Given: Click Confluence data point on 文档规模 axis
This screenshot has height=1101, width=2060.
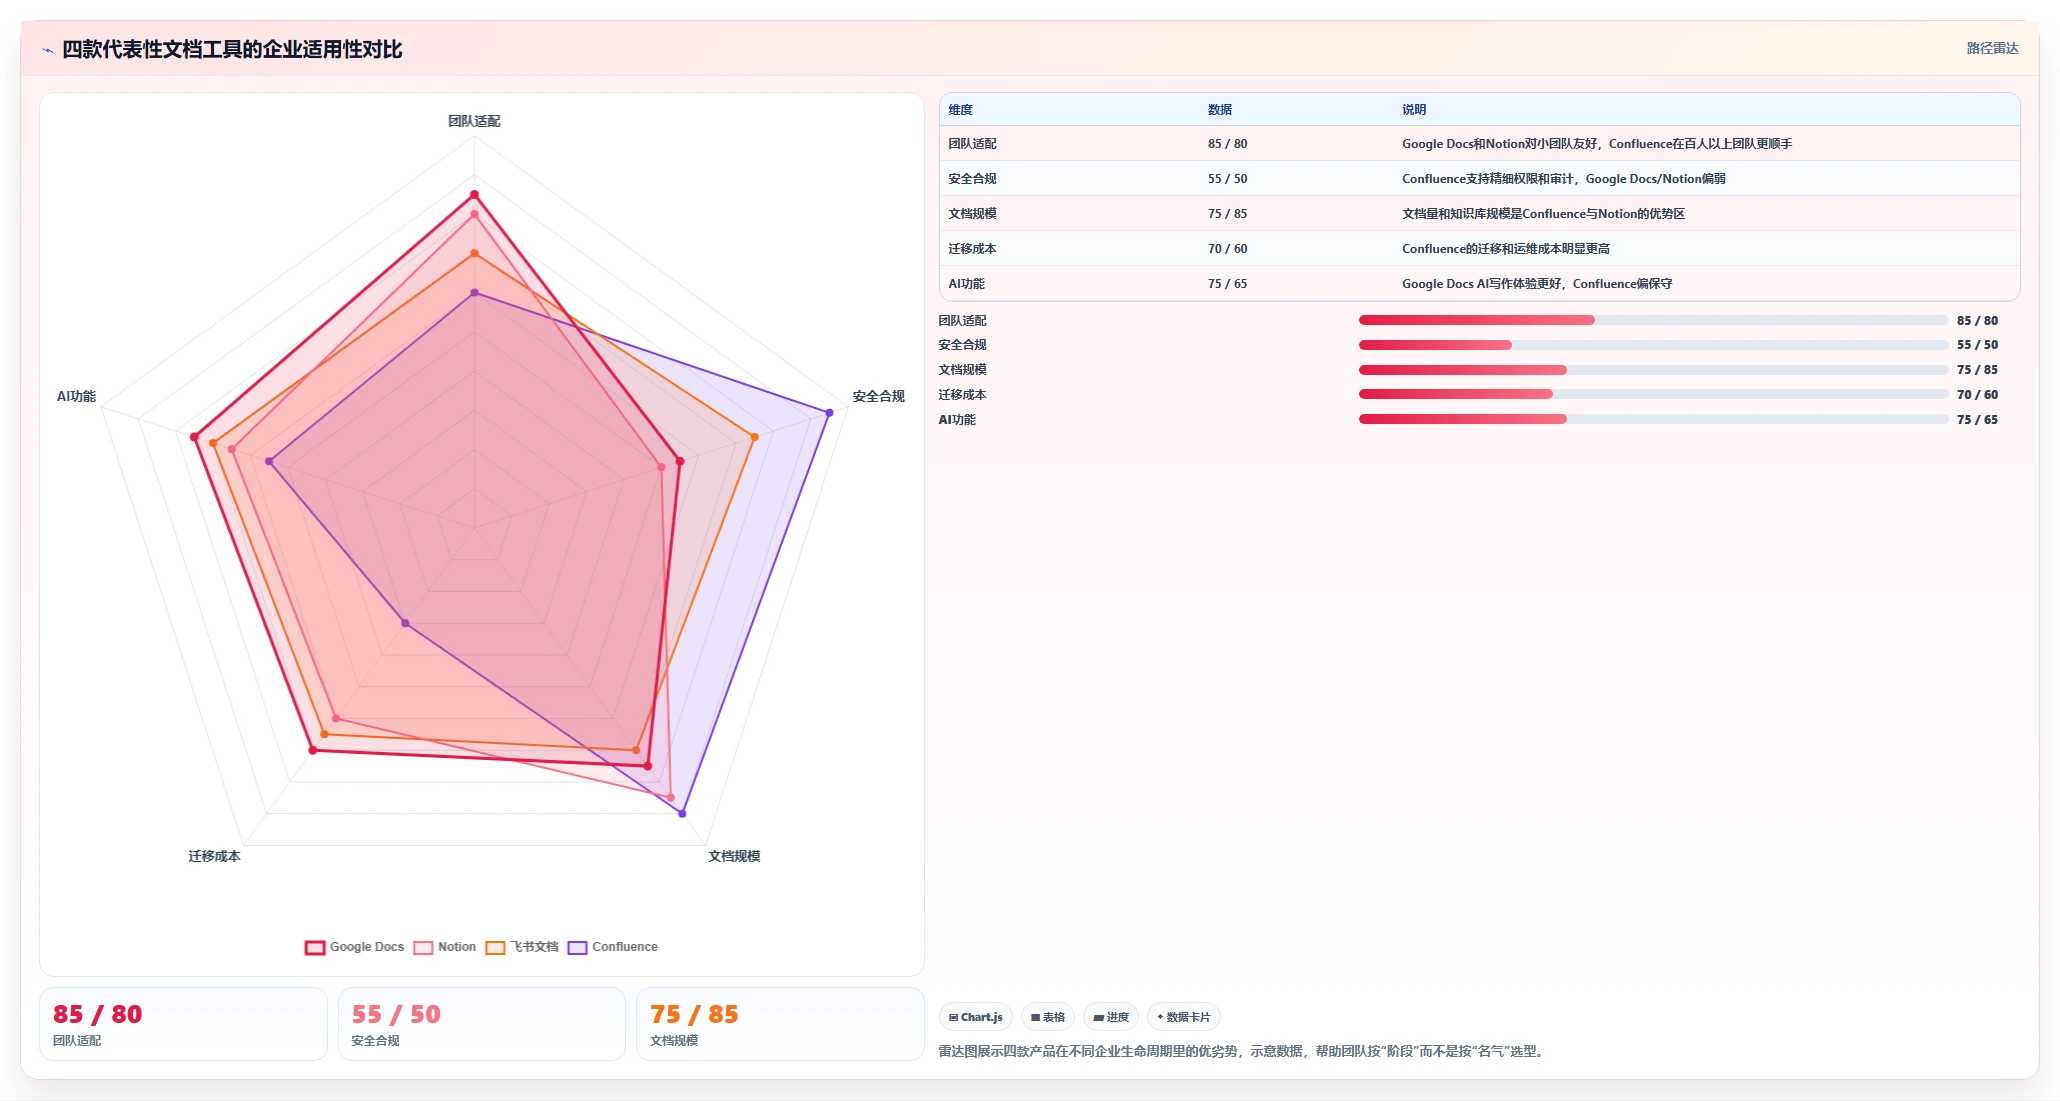Looking at the screenshot, I should 683,814.
